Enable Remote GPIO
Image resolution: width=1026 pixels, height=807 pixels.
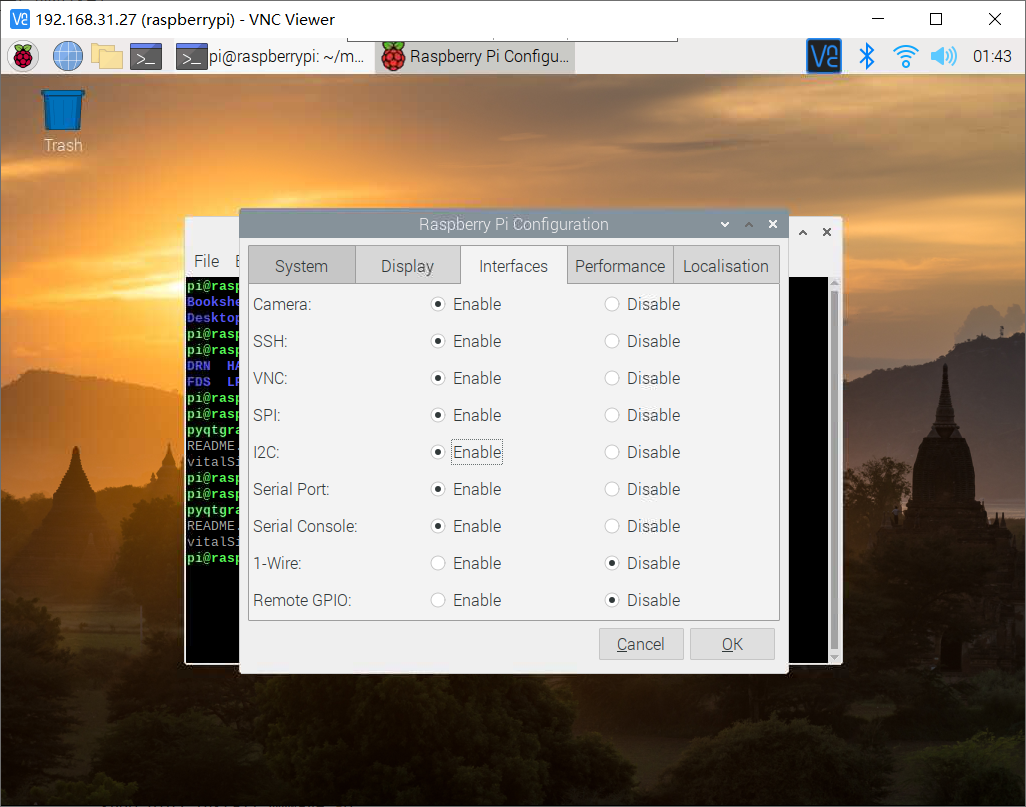click(438, 600)
